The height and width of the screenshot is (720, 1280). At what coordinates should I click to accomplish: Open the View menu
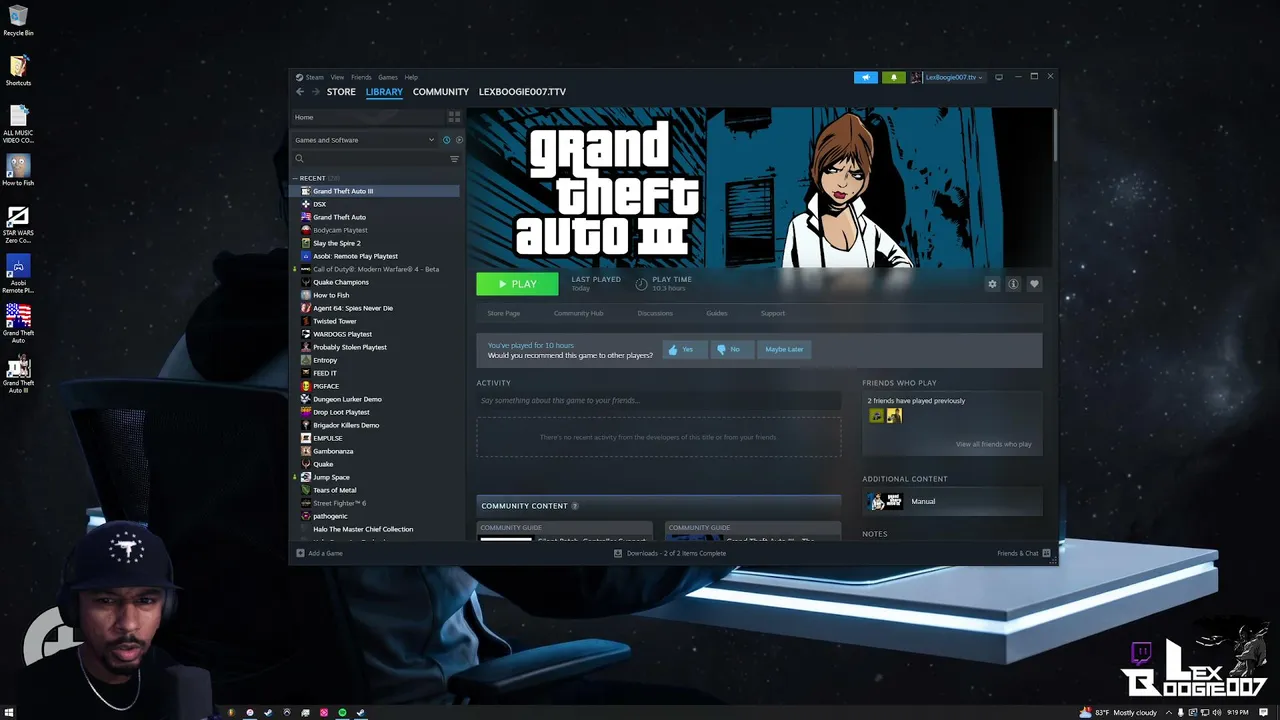[x=337, y=77]
